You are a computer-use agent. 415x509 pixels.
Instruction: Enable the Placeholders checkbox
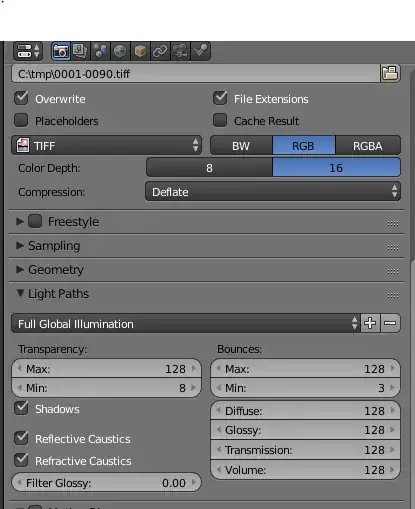(21, 120)
